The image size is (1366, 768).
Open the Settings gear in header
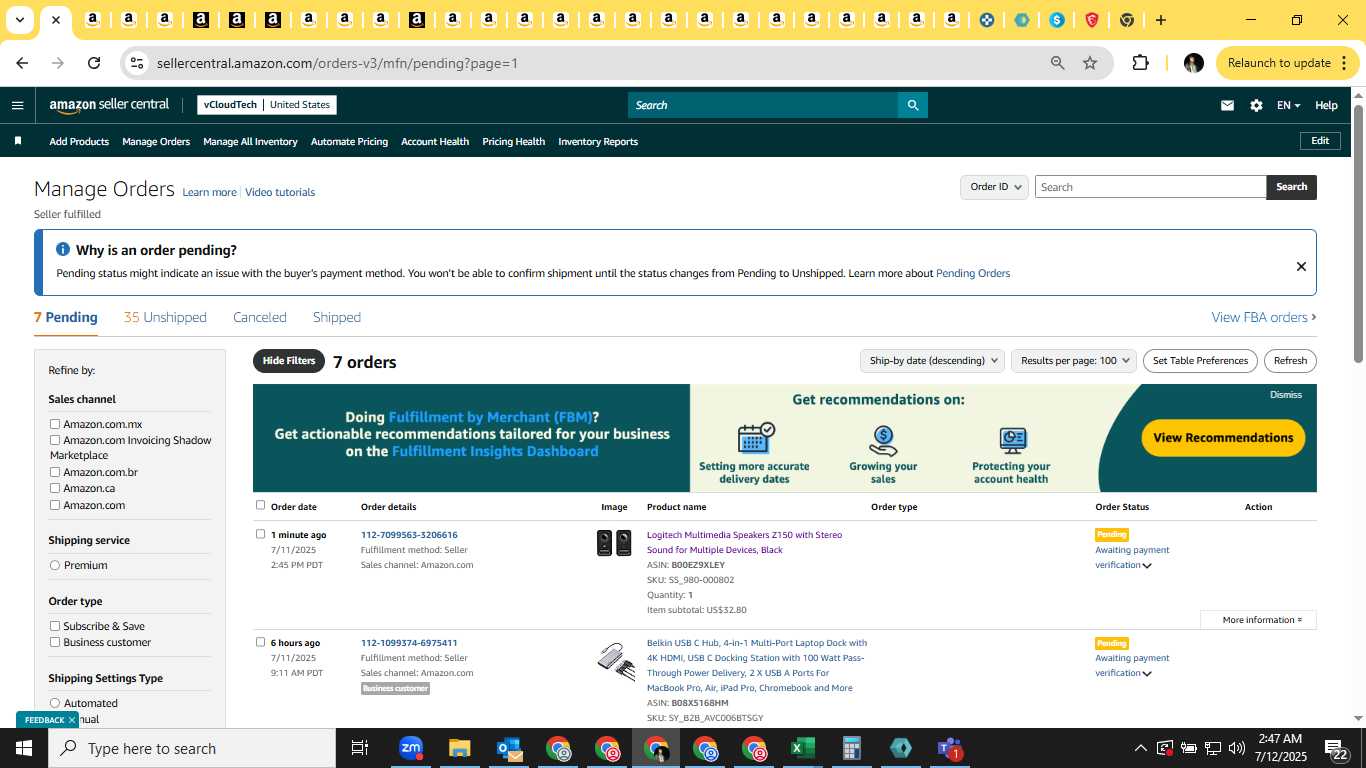click(x=1256, y=105)
